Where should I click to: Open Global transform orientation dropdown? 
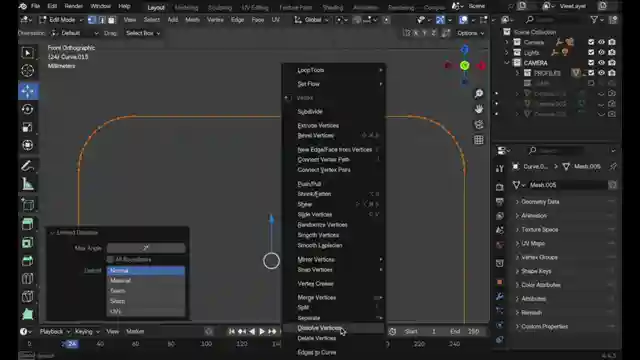coord(312,20)
